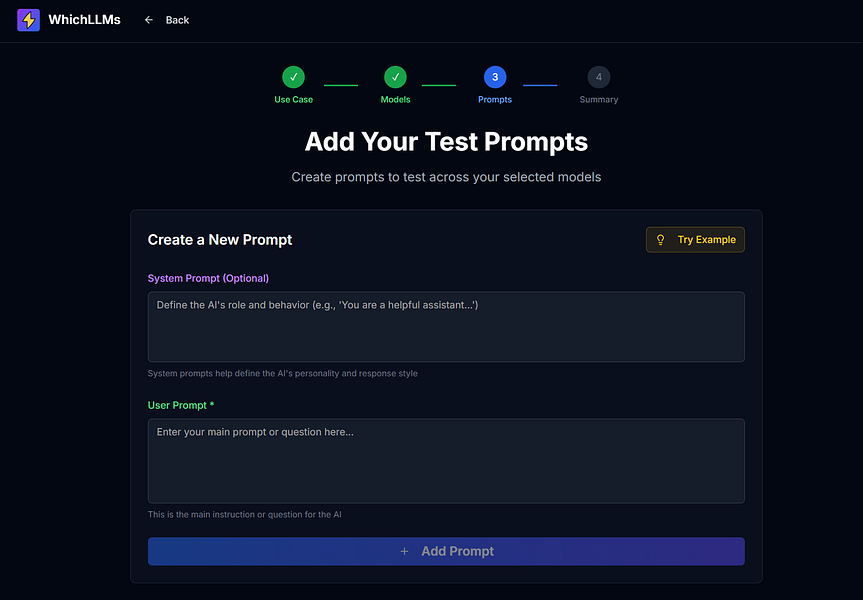Click inside the User Prompt text area
Viewport: 863px width, 600px height.
pos(446,458)
